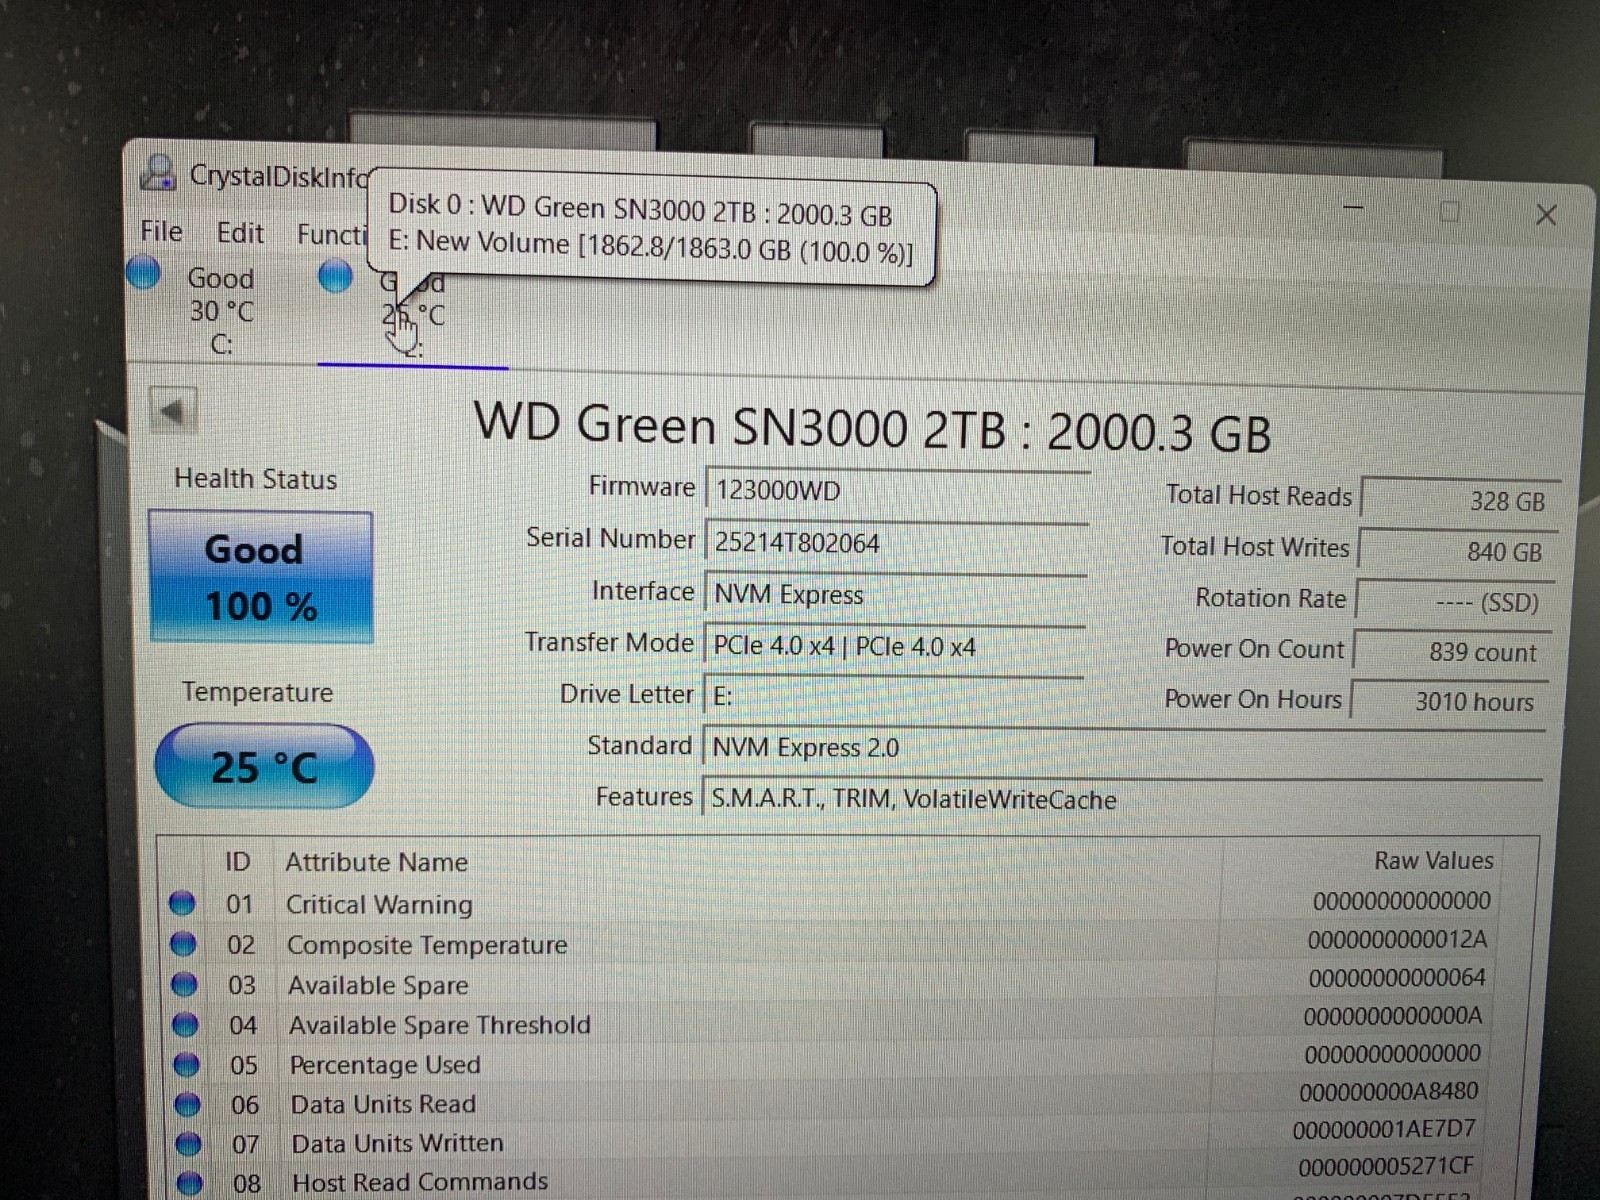This screenshot has width=1600, height=1200.
Task: Open the File menu
Action: point(161,232)
